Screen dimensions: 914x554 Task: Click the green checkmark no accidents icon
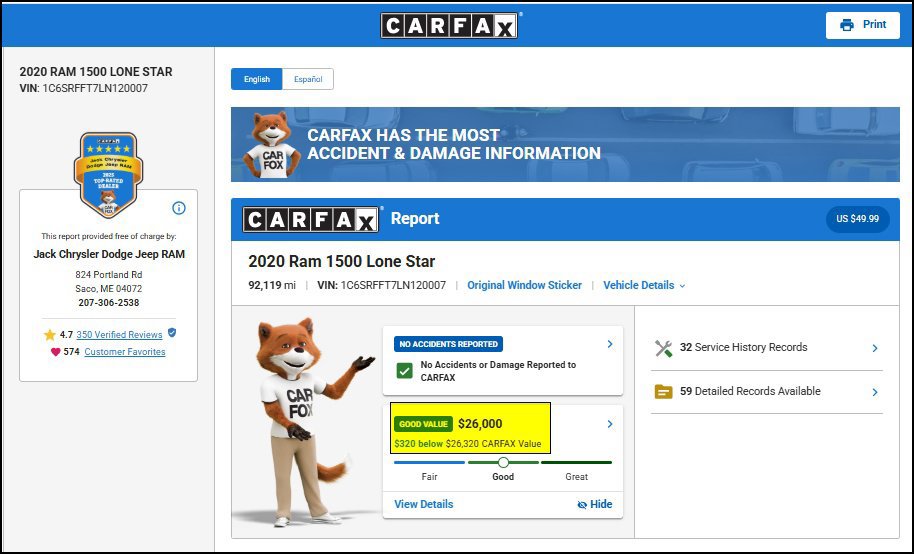pyautogui.click(x=404, y=371)
